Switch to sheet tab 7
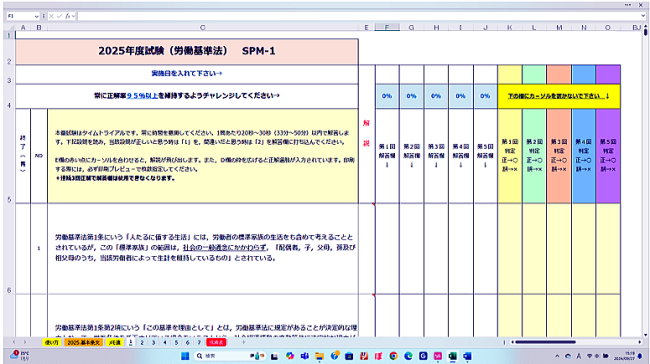 point(199,342)
